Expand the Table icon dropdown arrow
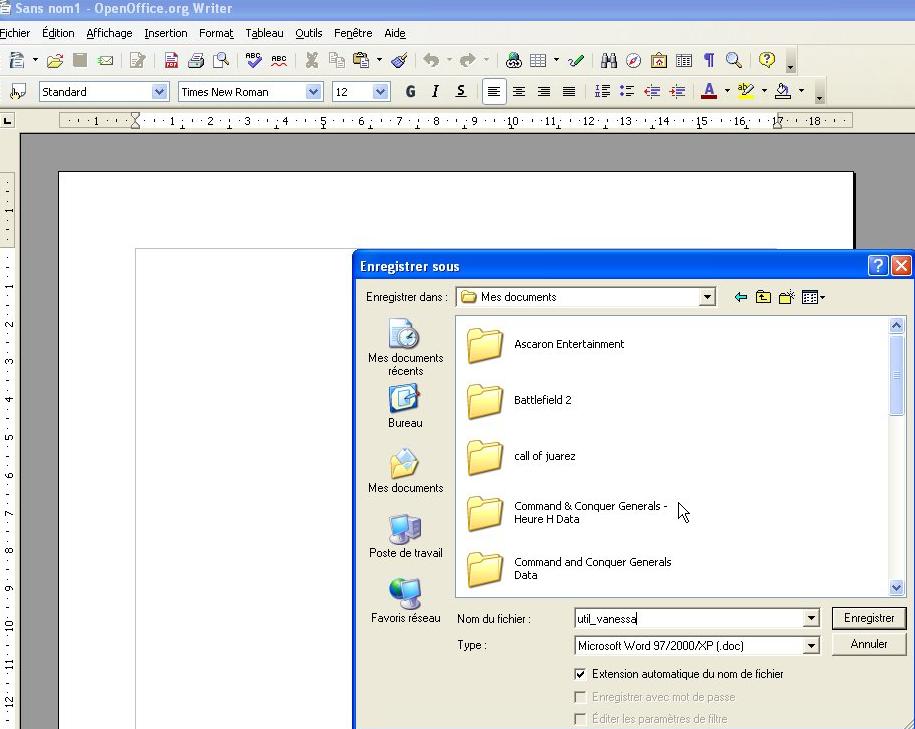 (556, 60)
